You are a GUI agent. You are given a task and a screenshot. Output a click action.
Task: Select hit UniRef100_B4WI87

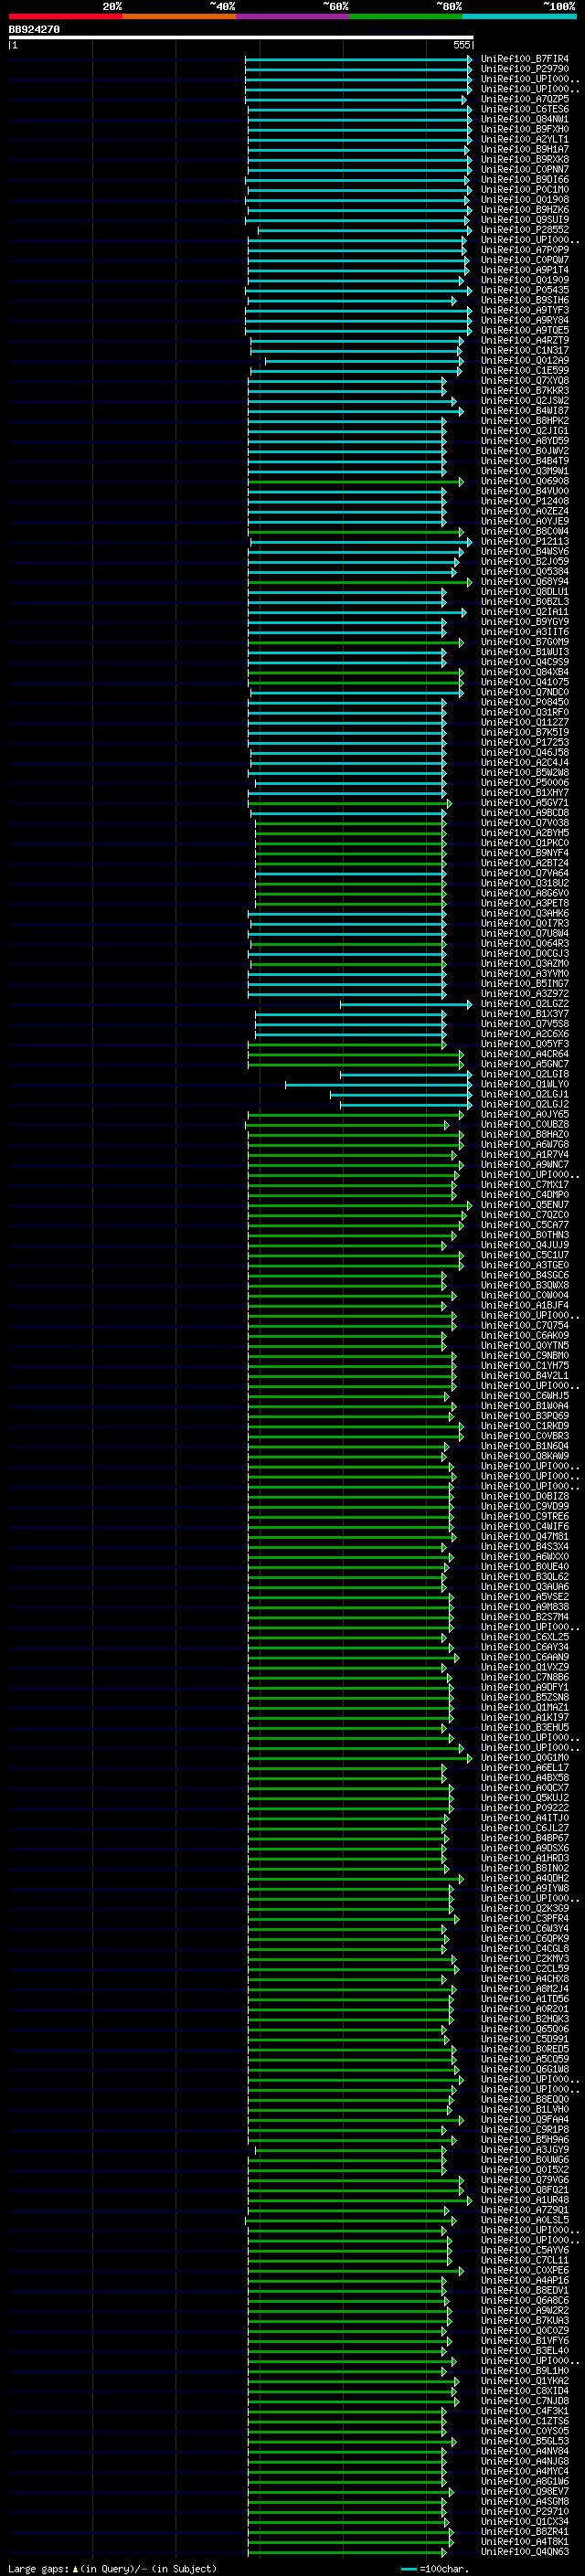click(x=525, y=410)
